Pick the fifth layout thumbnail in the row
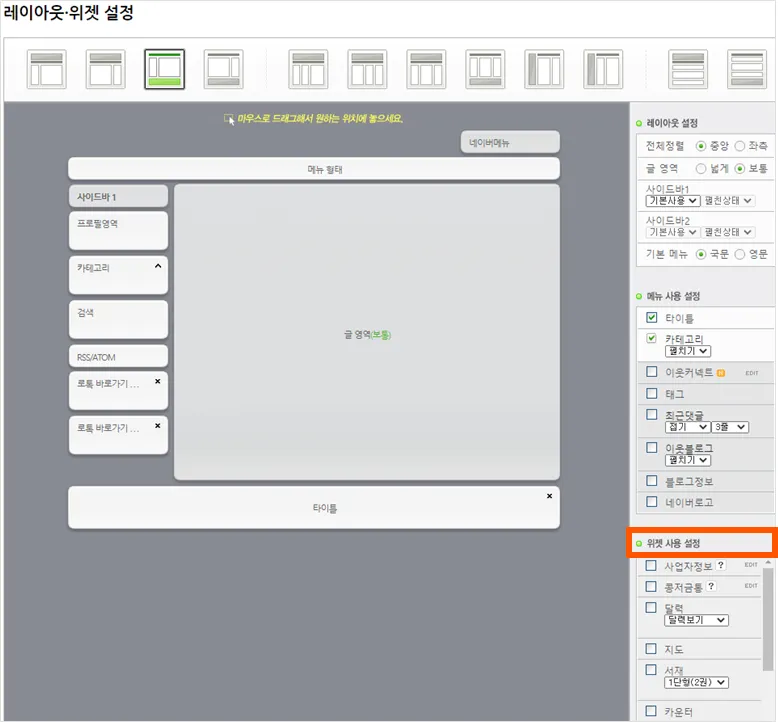778x722 pixels. click(308, 69)
